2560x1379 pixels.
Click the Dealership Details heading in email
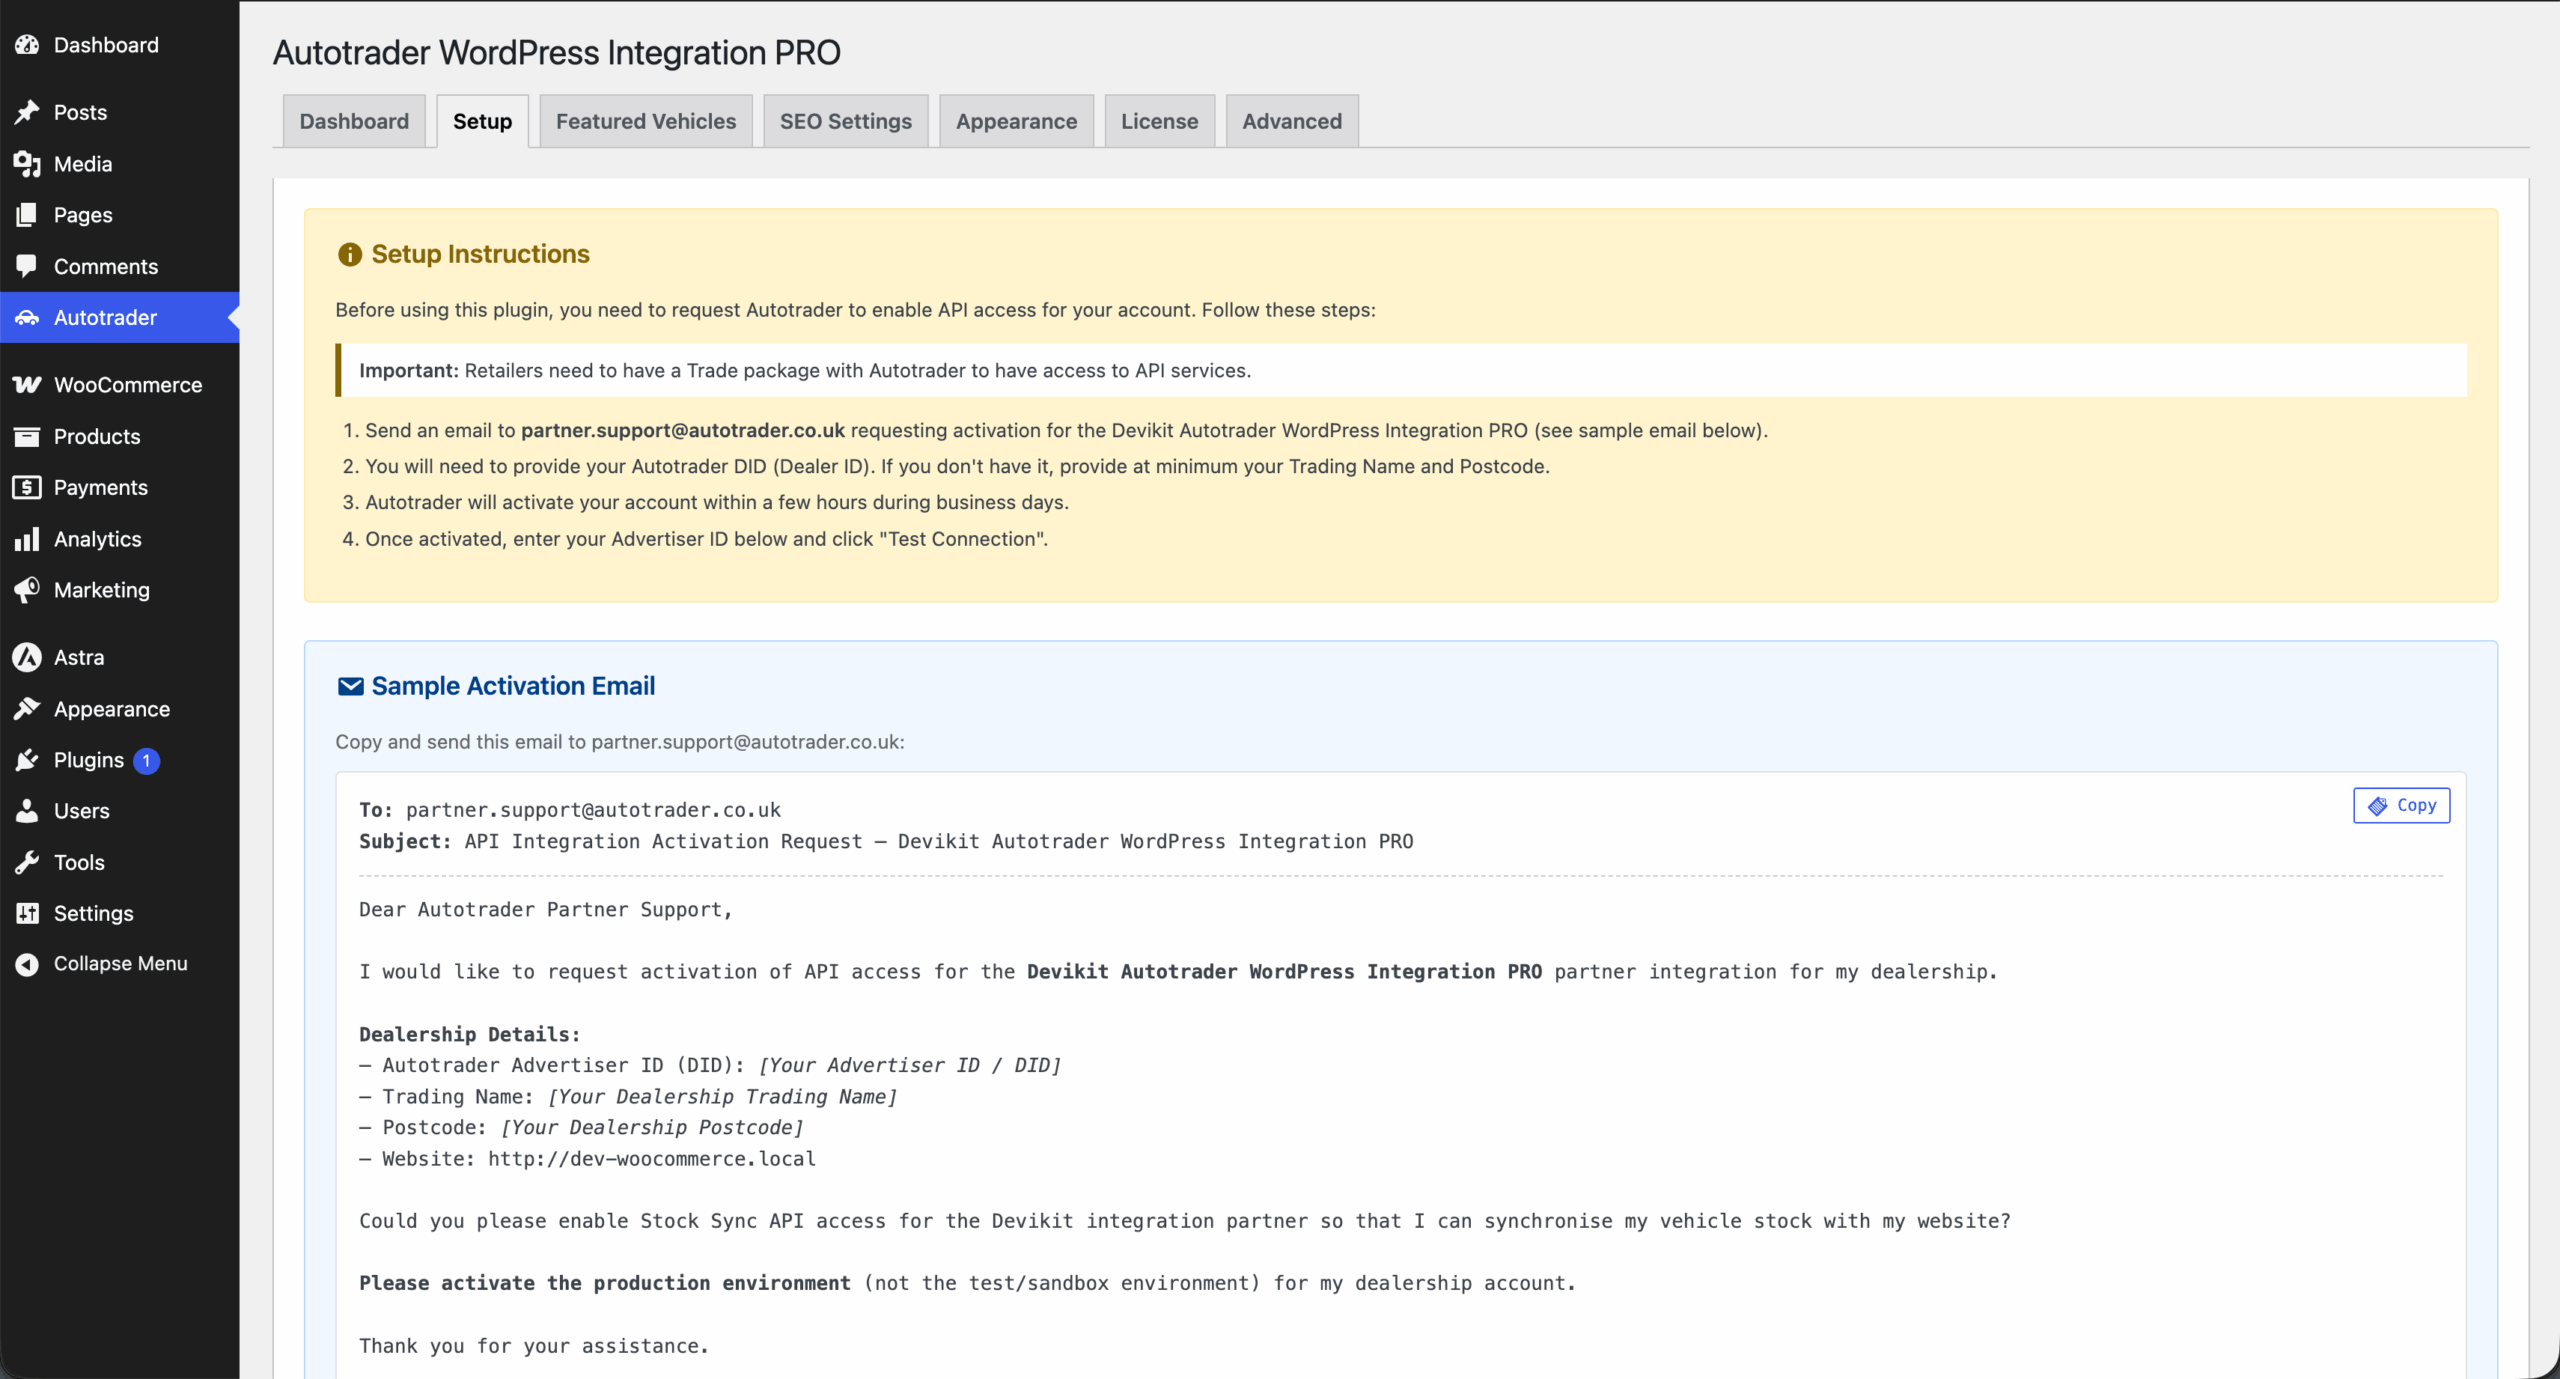click(x=470, y=1035)
